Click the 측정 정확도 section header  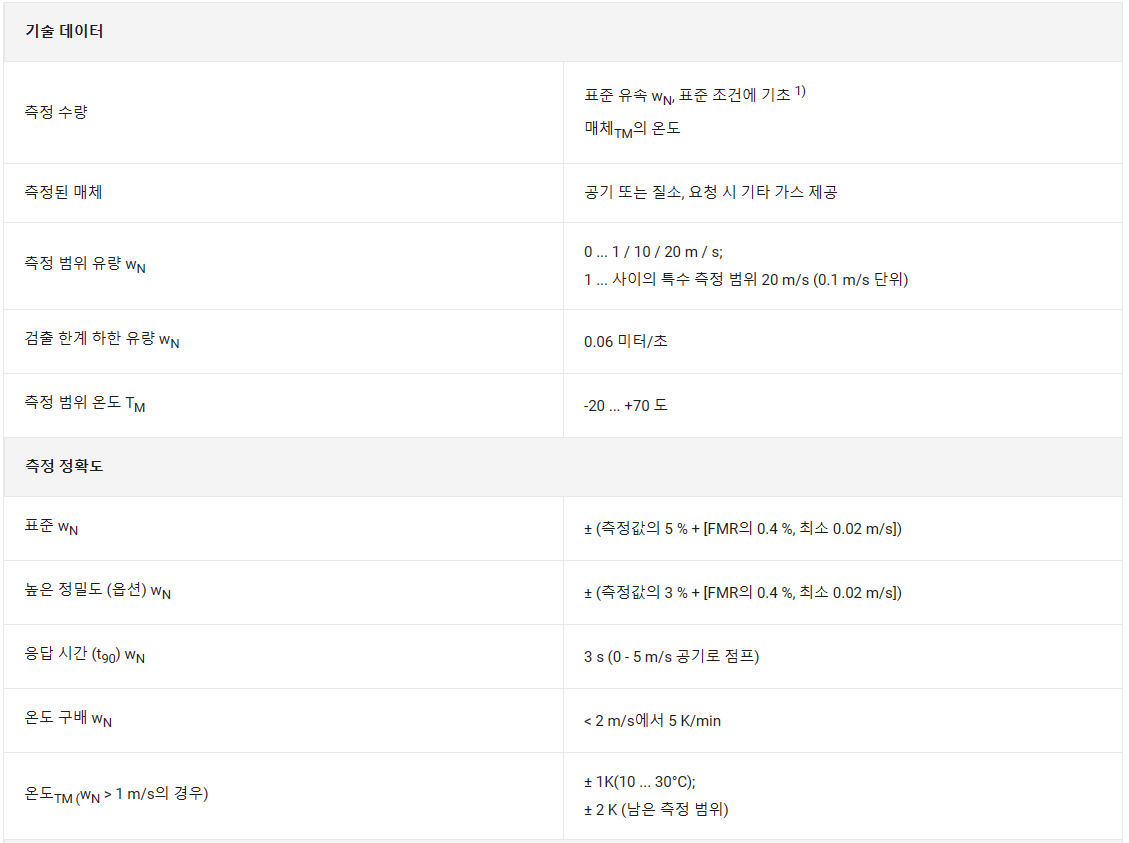pos(64,466)
